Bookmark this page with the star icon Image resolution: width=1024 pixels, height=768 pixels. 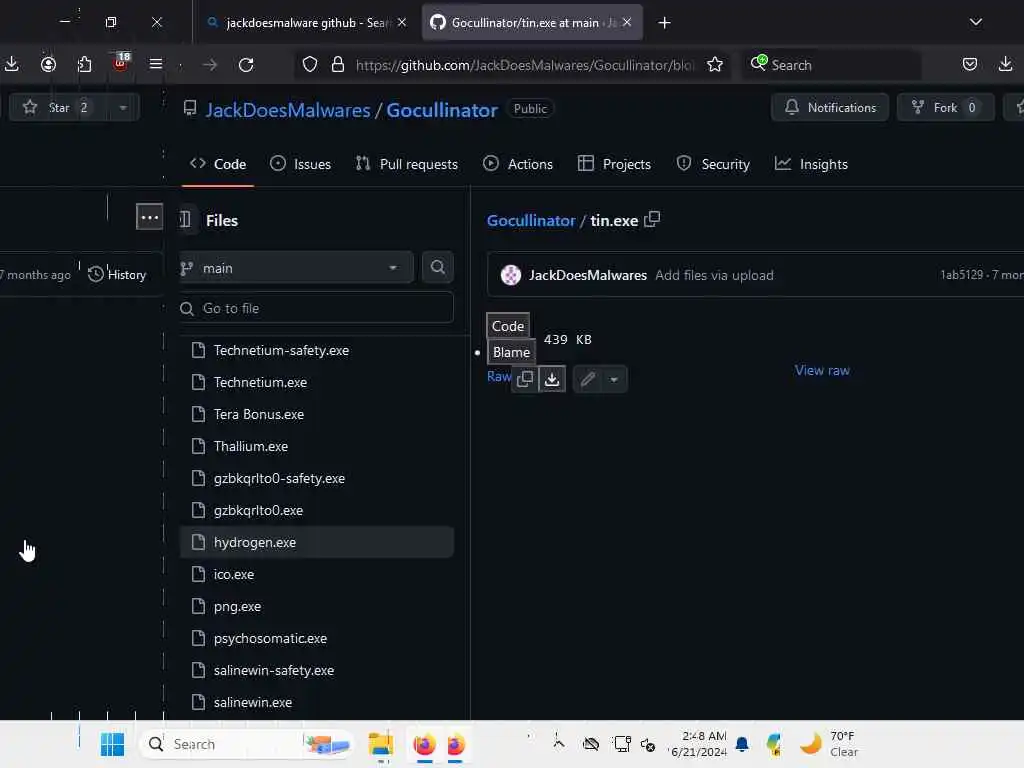[715, 65]
